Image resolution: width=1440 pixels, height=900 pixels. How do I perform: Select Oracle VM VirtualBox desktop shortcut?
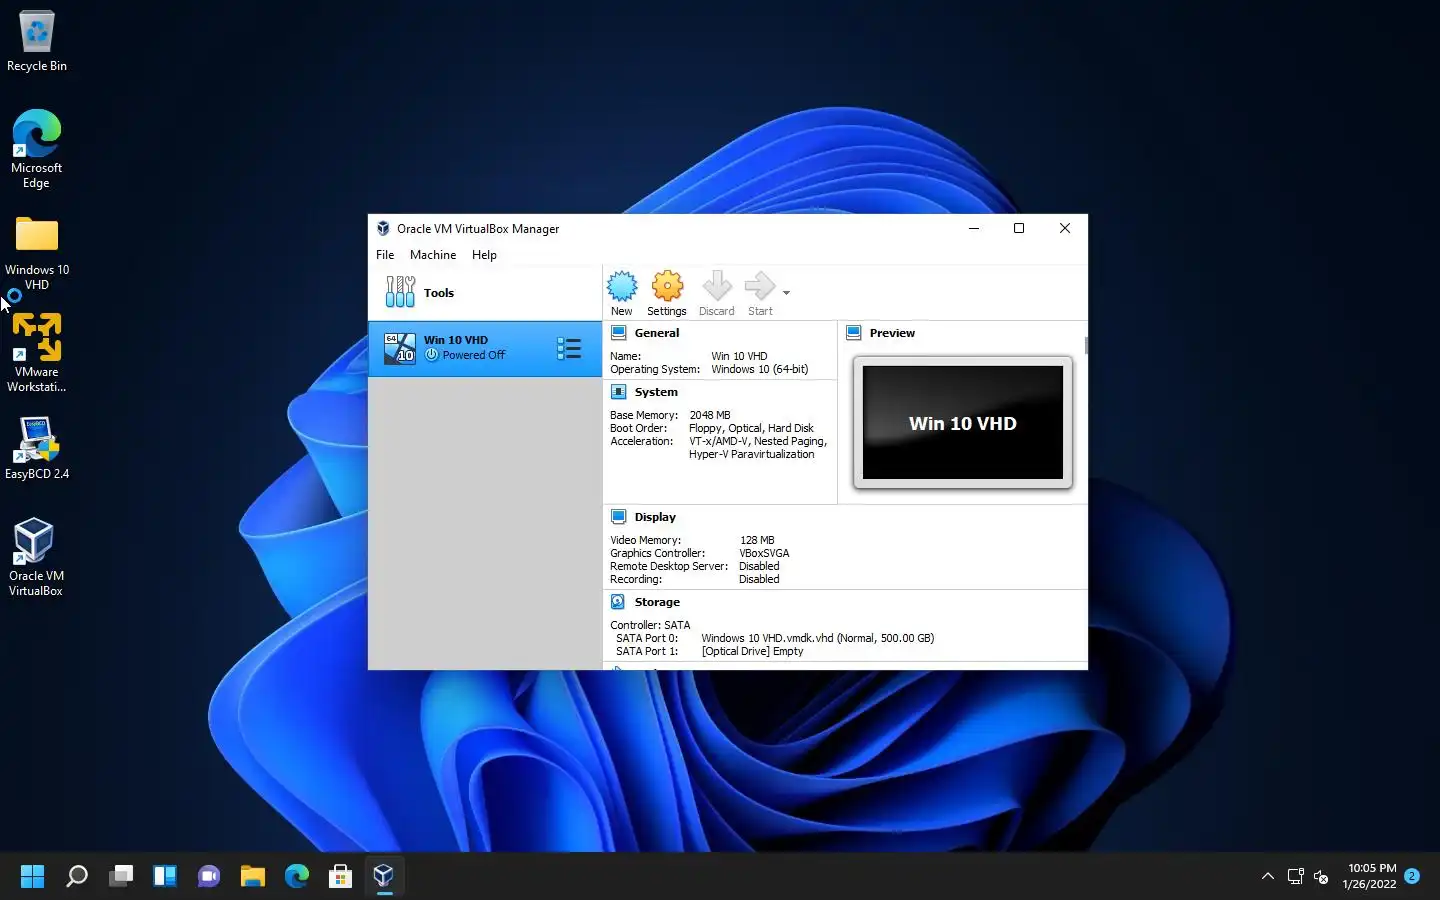[x=36, y=557]
